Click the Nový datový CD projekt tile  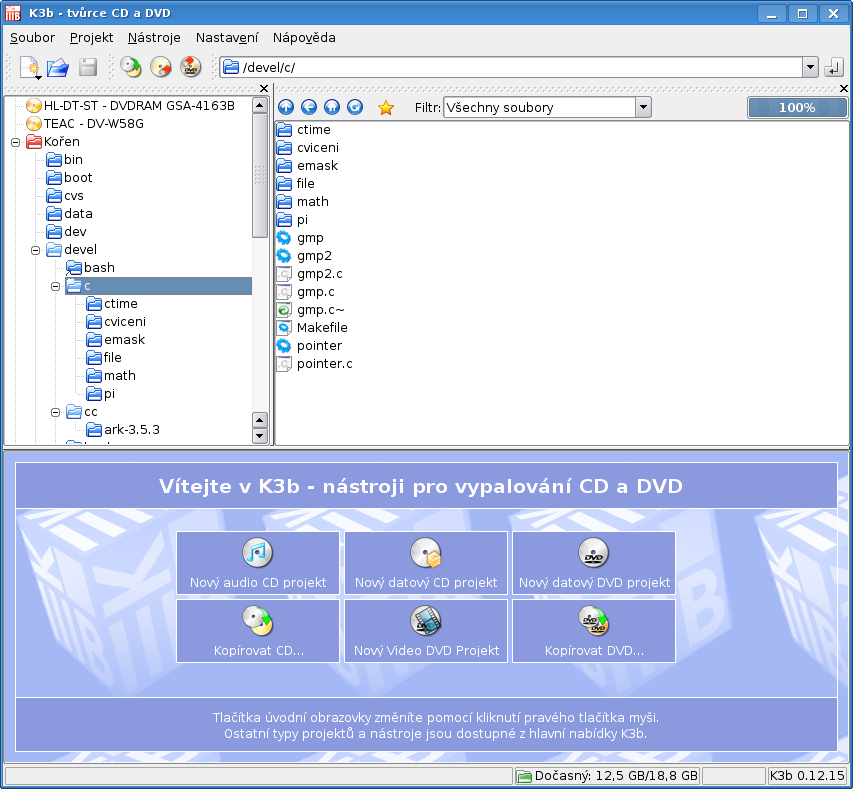pyautogui.click(x=426, y=563)
